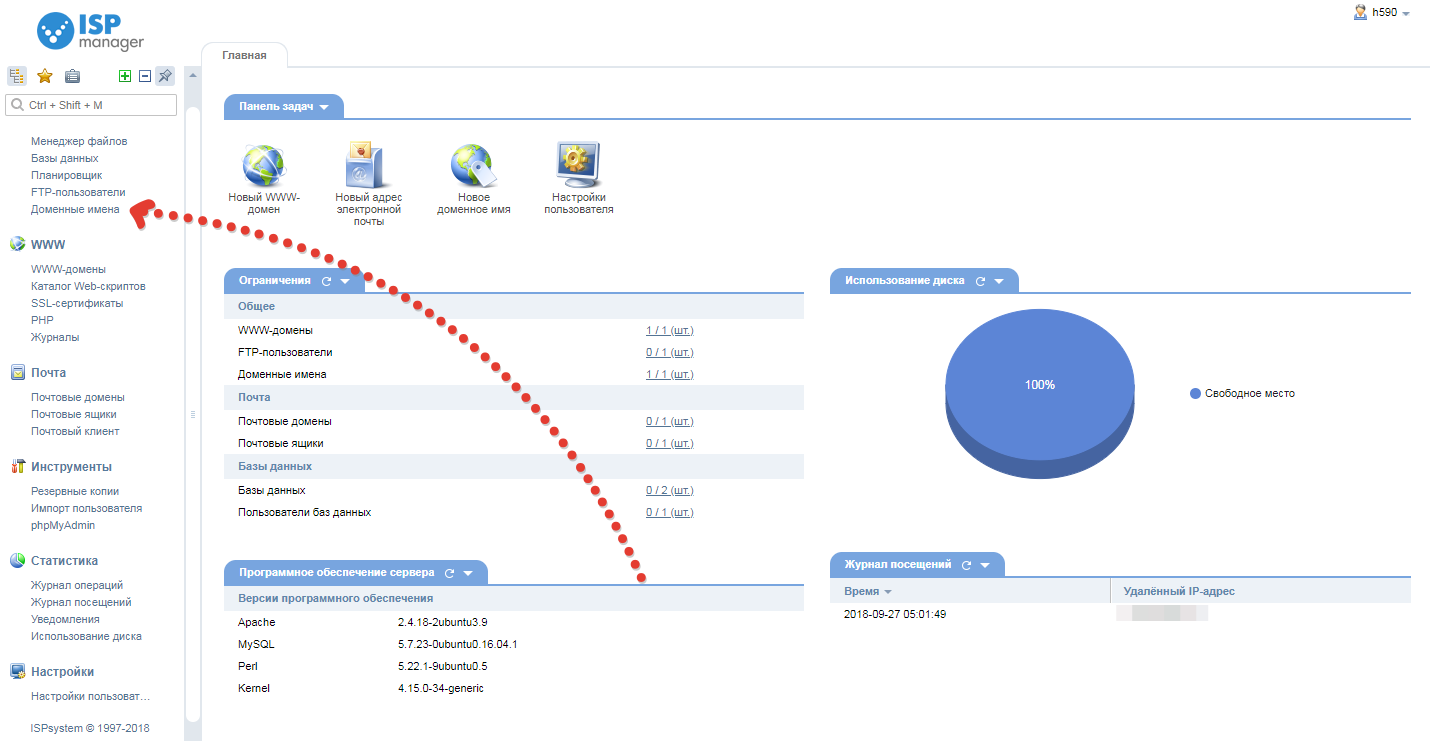
Task: Collapse the Панель задач panel arrow
Action: (x=324, y=107)
